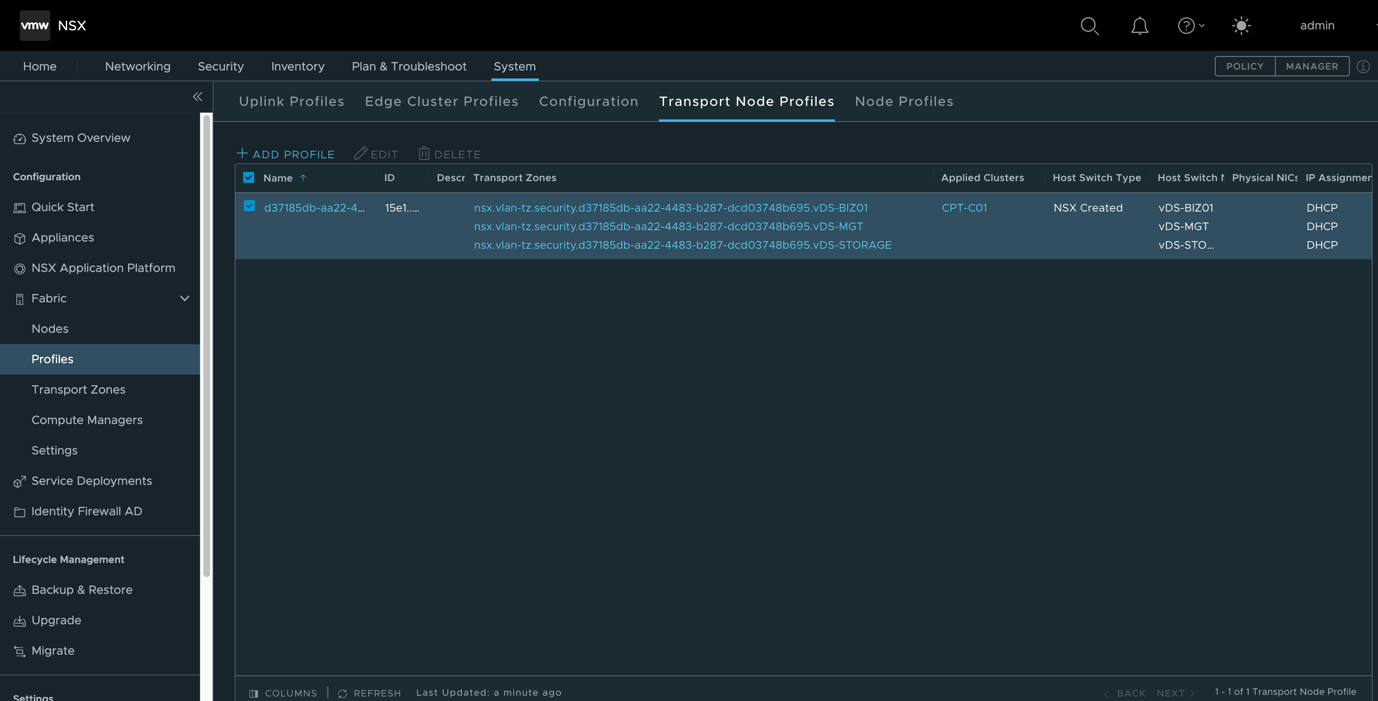Click the Migrate icon
Viewport: 1378px width, 701px height.
pos(19,652)
